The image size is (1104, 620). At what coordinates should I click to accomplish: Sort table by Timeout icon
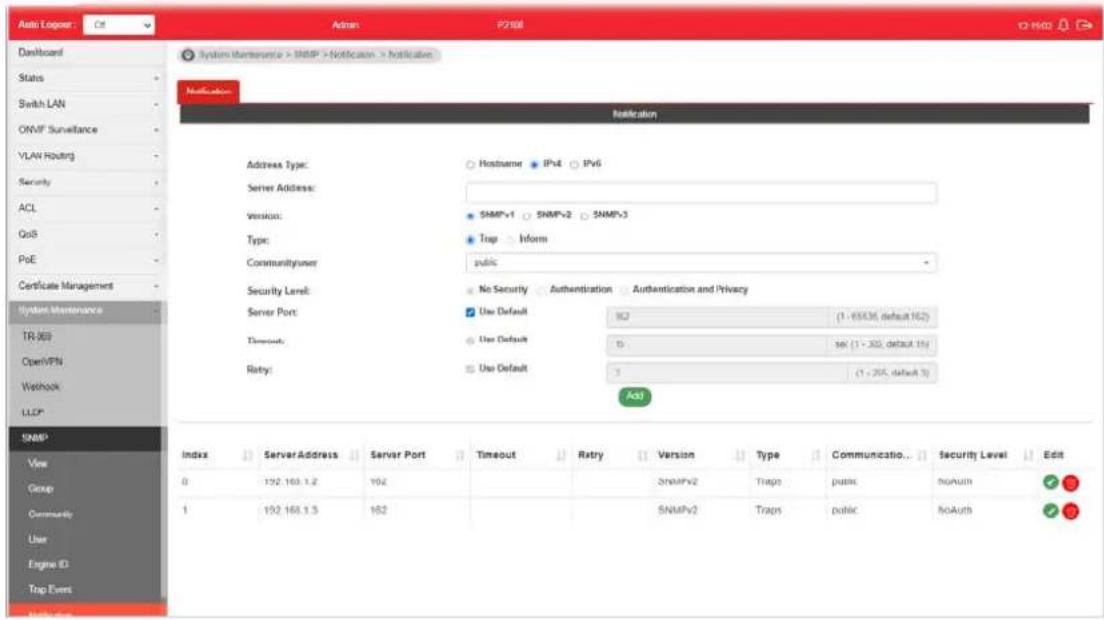pos(561,455)
